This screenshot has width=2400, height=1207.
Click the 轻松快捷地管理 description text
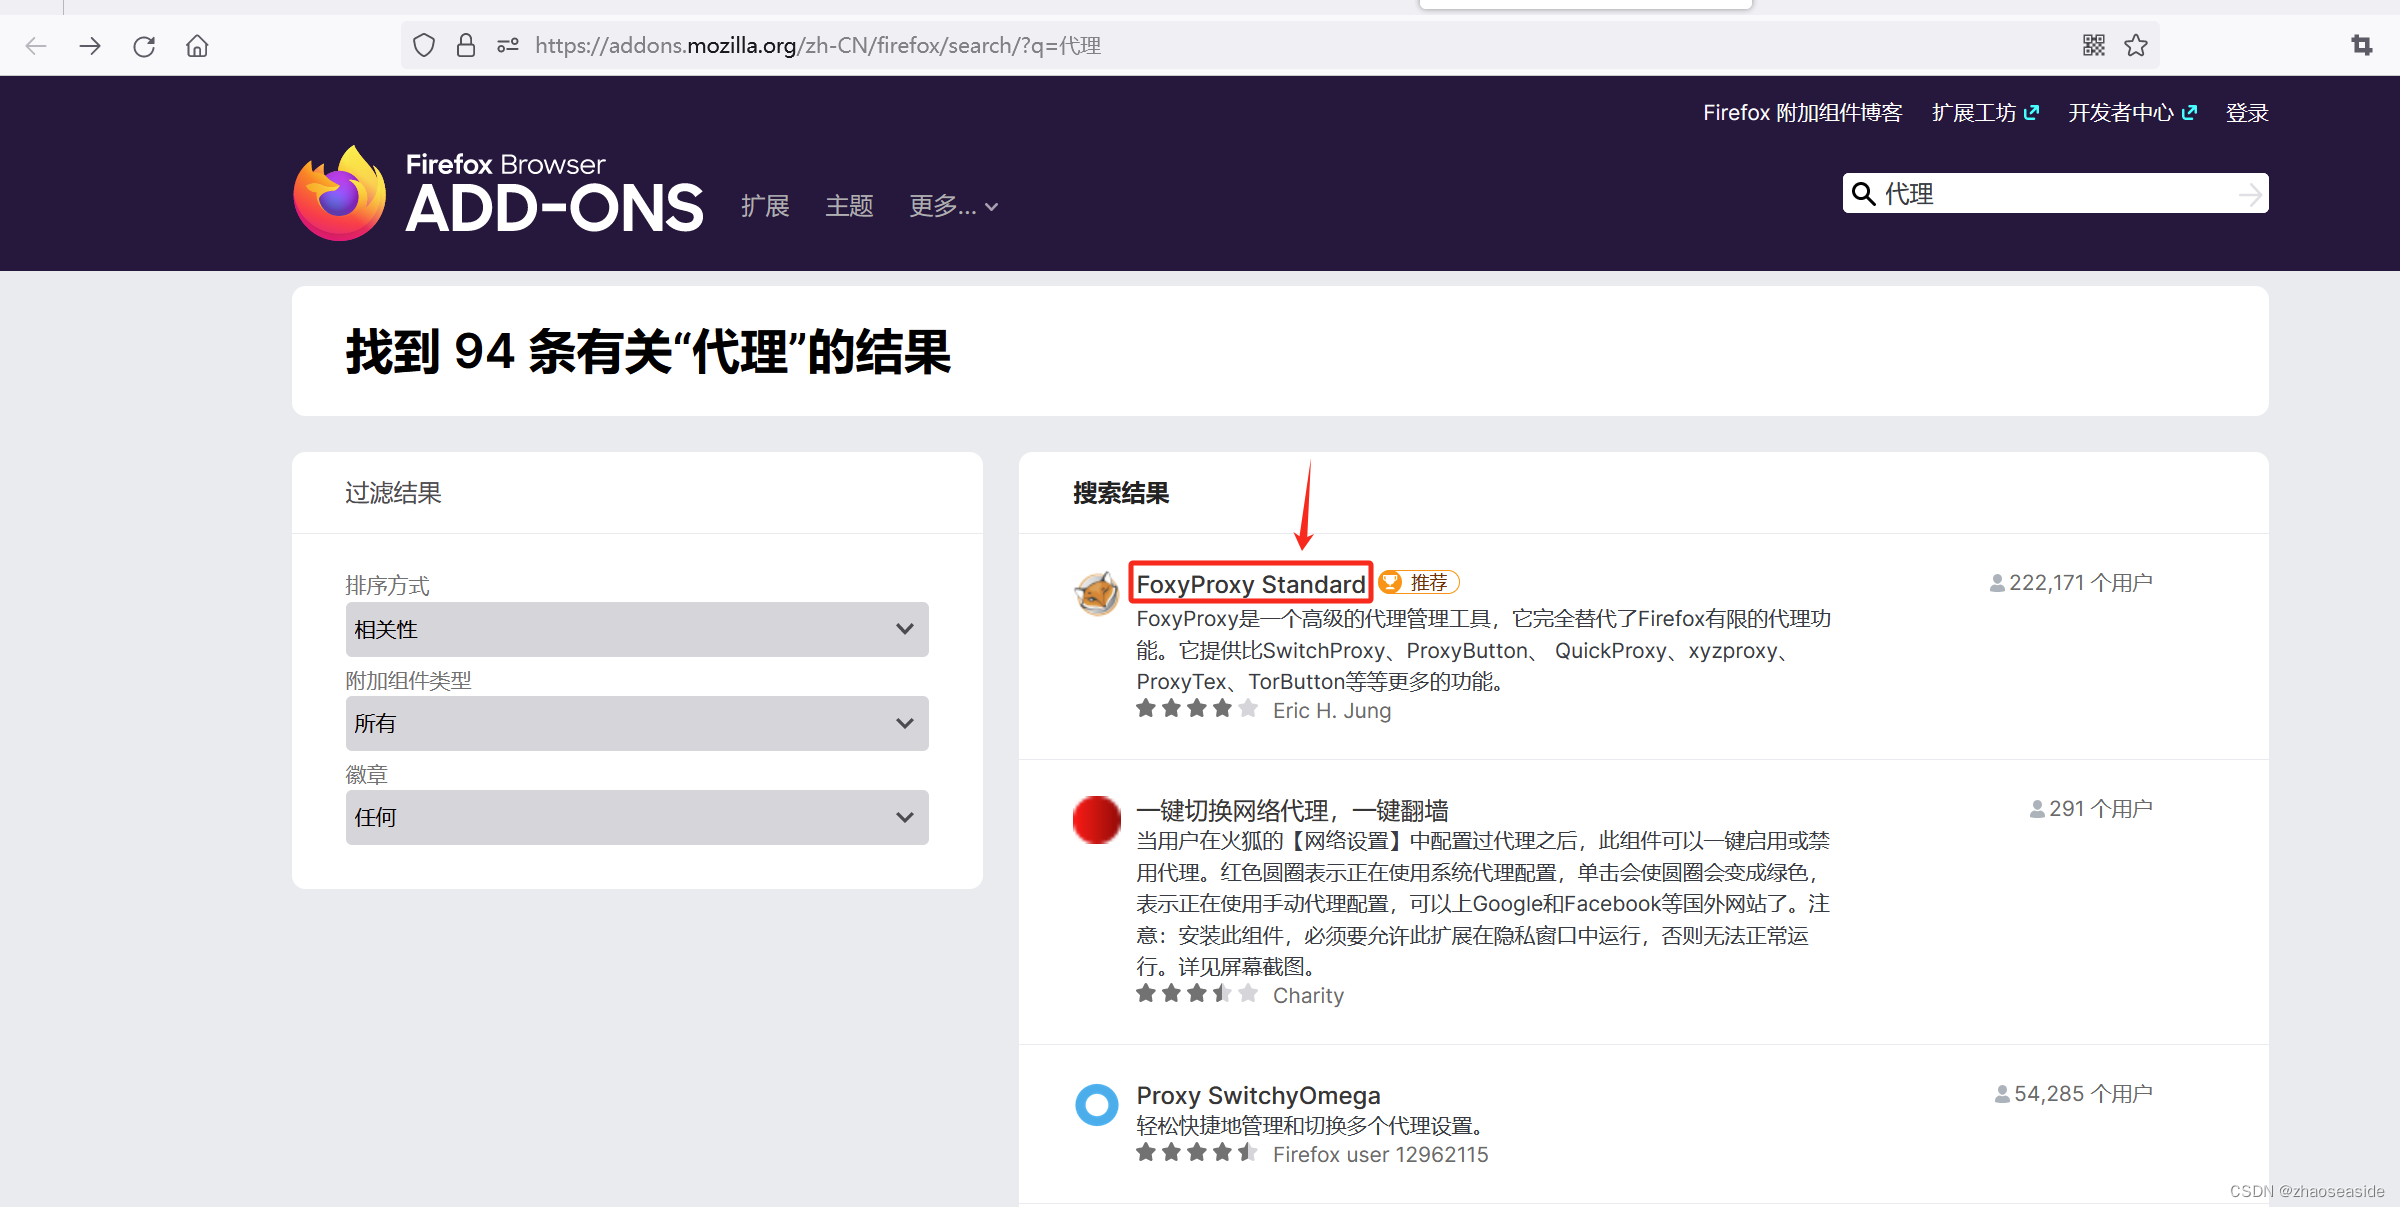pyautogui.click(x=1314, y=1125)
